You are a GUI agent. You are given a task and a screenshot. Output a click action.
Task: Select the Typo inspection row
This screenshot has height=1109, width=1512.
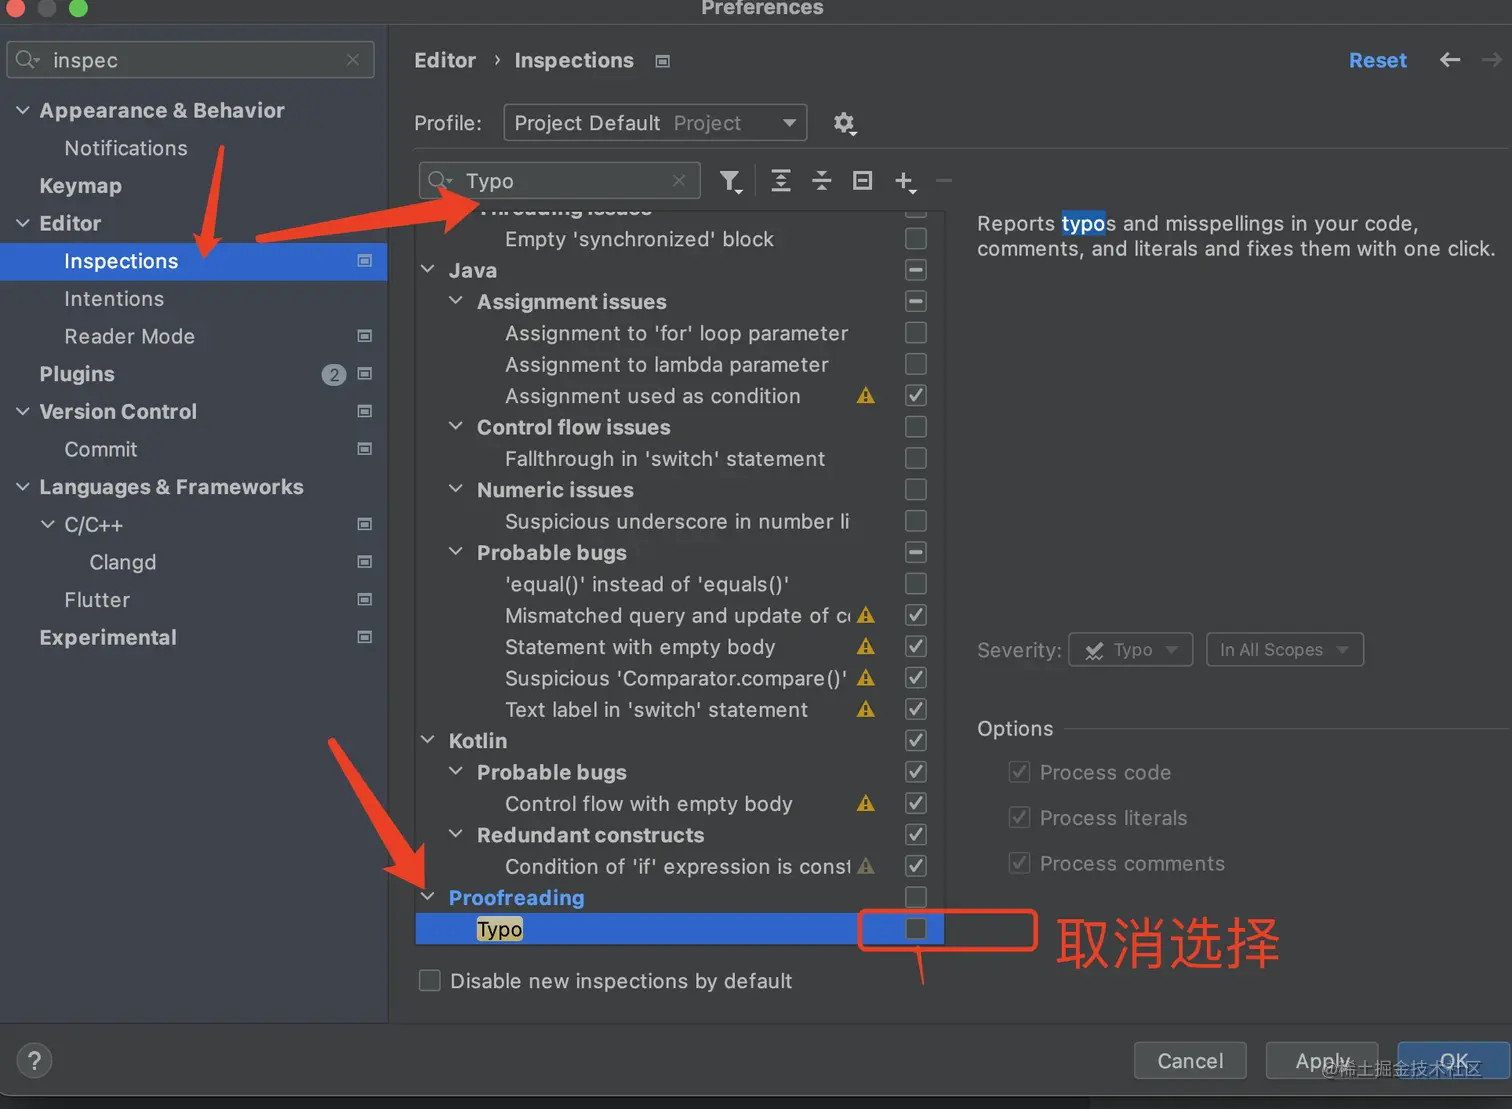tap(680, 929)
